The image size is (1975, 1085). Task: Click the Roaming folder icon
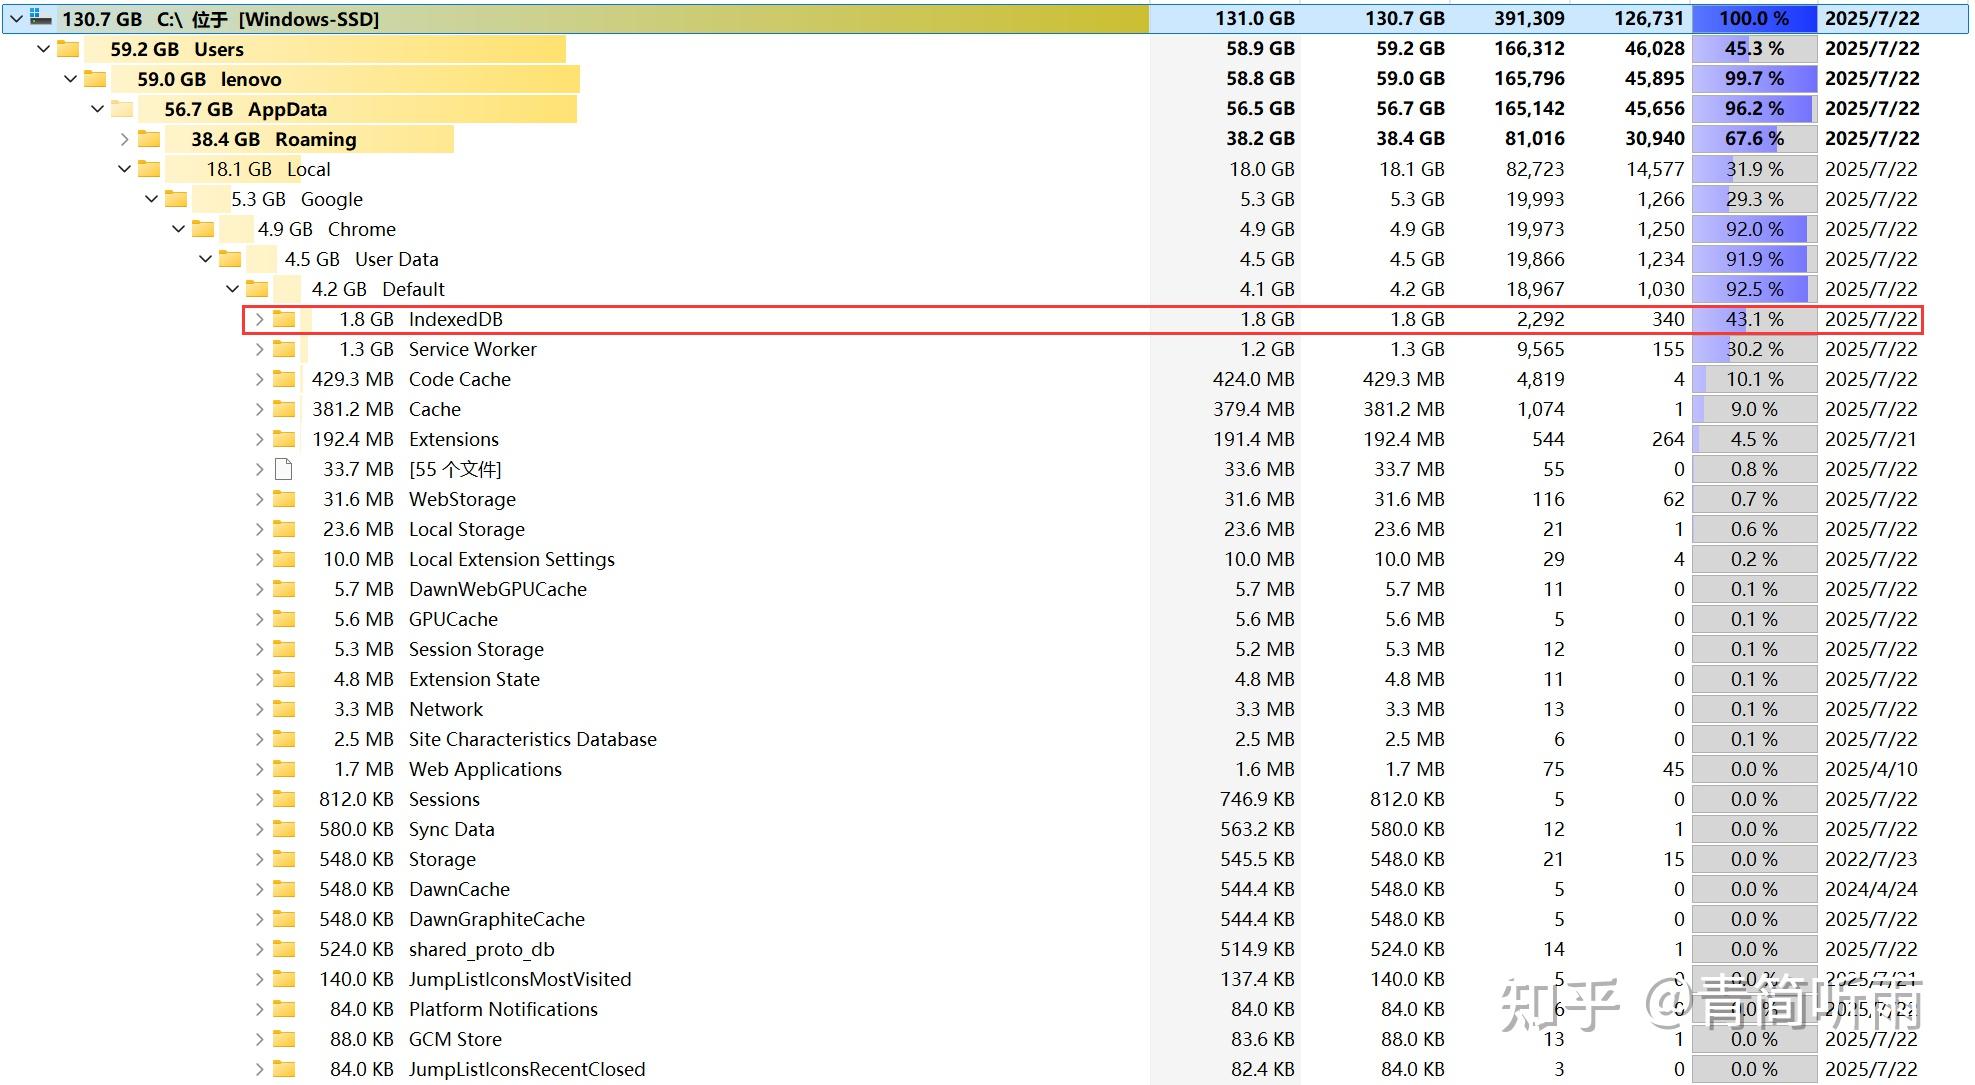click(x=149, y=139)
